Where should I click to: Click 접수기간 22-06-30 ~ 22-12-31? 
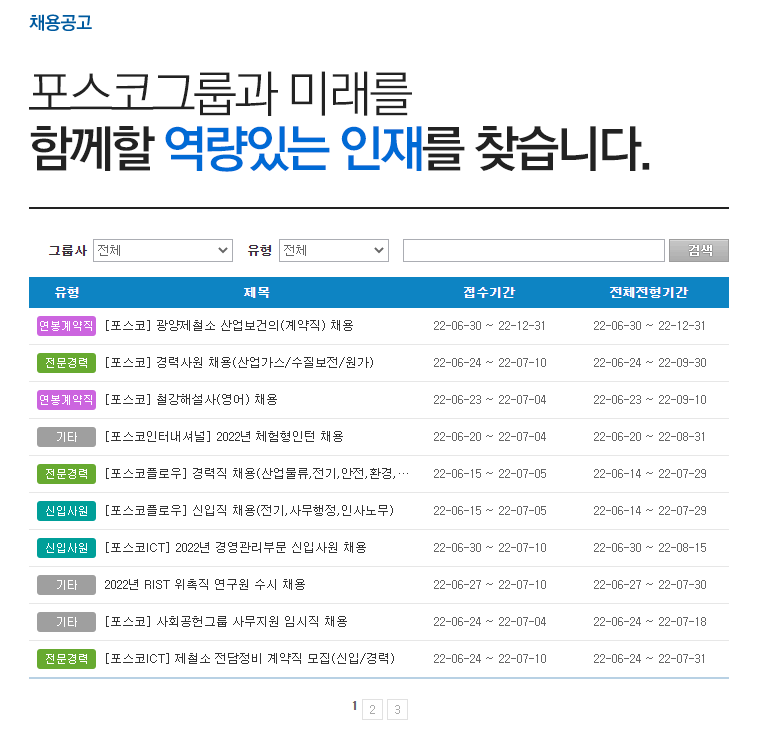click(x=489, y=326)
